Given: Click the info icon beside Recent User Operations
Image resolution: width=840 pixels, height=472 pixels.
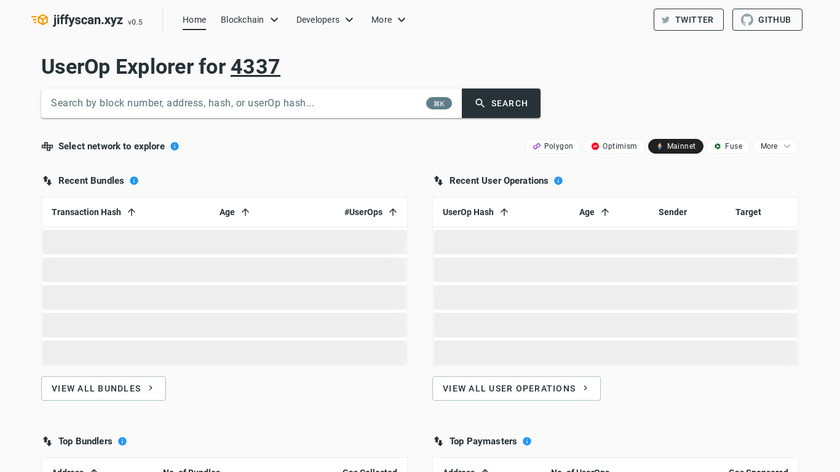Looking at the screenshot, I should (558, 181).
